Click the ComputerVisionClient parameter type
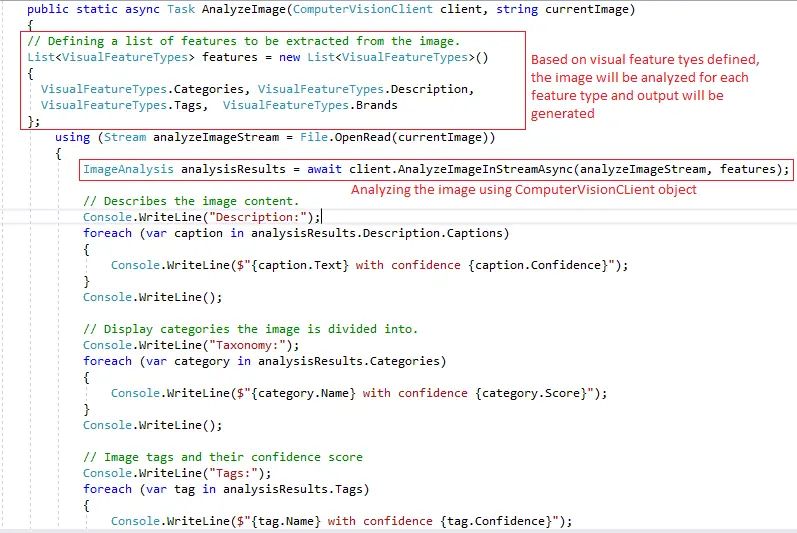The width and height of the screenshot is (797, 533). (x=363, y=9)
